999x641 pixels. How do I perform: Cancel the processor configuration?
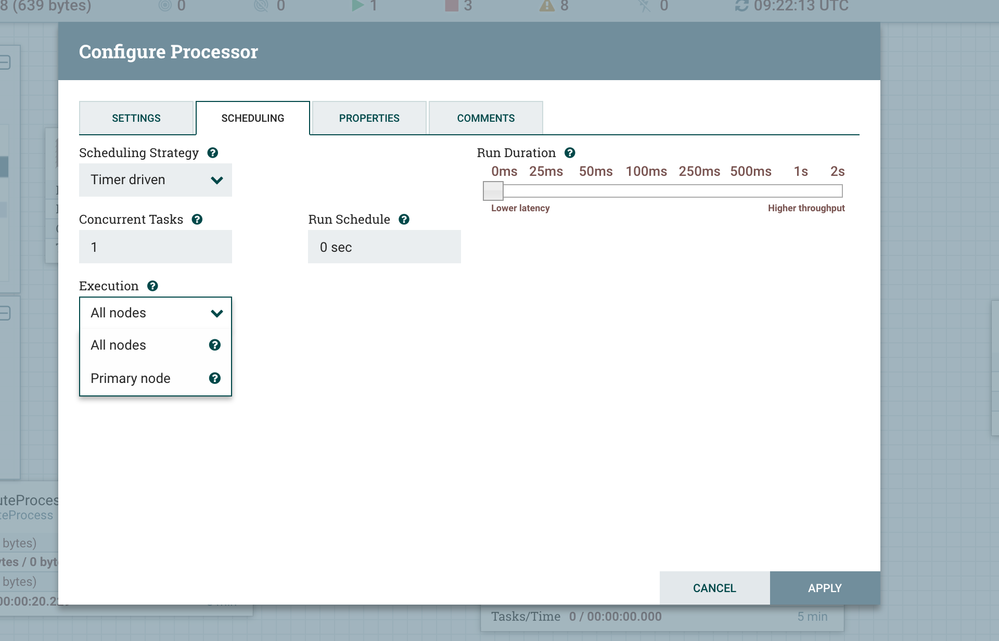714,588
